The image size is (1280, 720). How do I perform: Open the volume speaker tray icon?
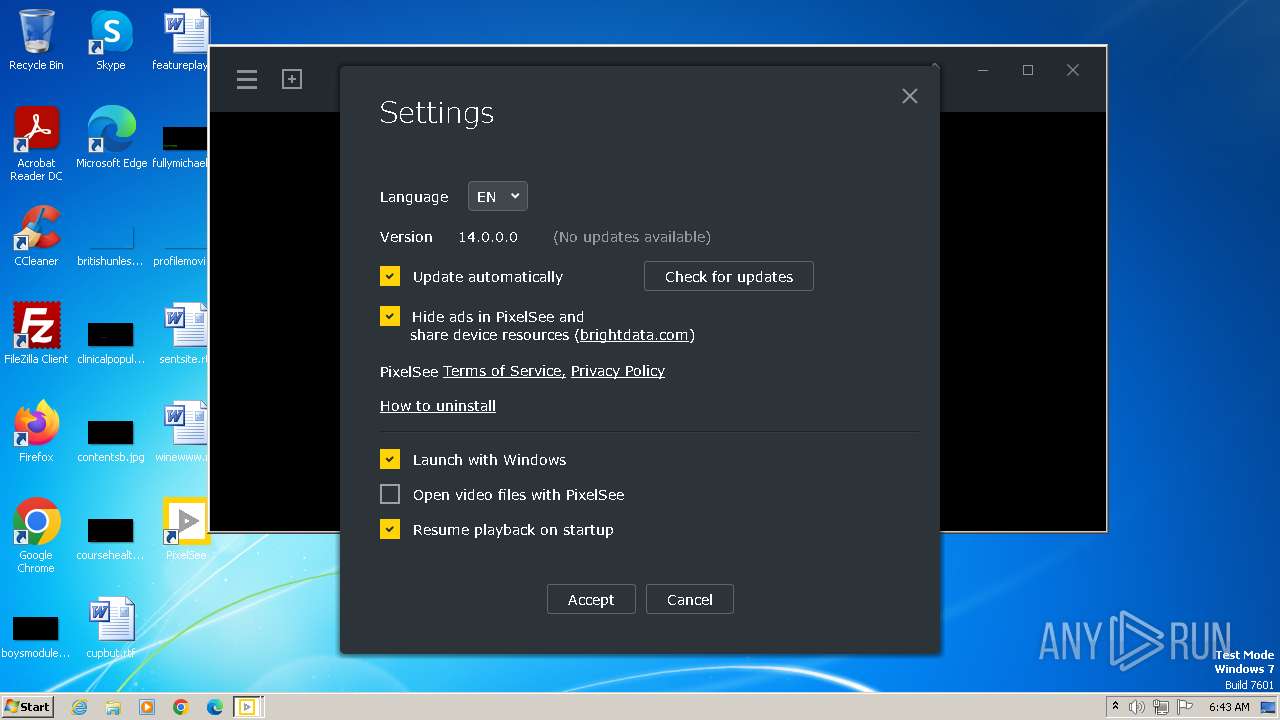(x=1137, y=707)
